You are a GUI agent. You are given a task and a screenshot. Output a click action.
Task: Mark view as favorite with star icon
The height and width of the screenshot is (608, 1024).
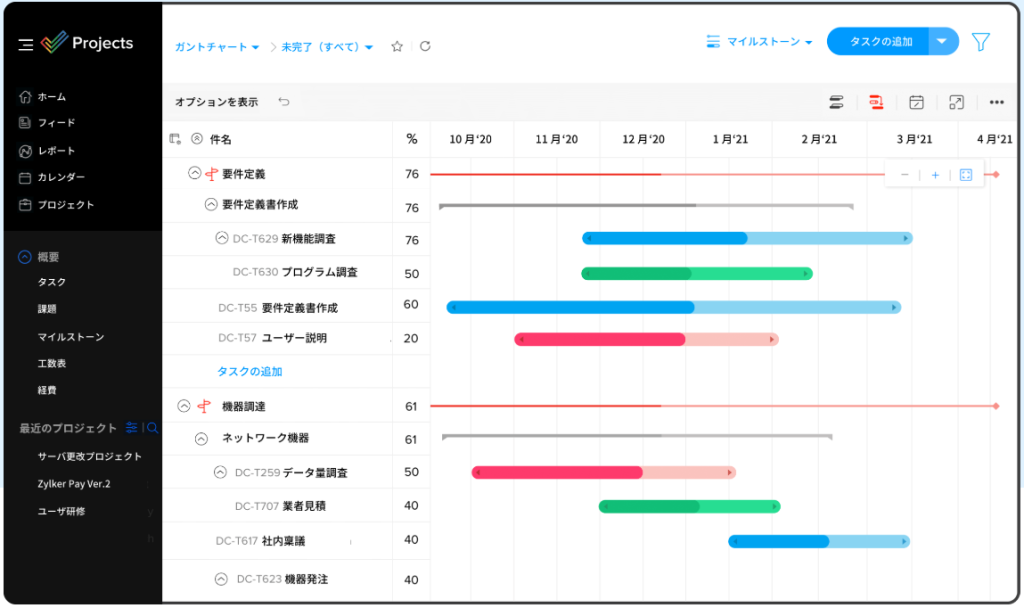click(x=397, y=47)
